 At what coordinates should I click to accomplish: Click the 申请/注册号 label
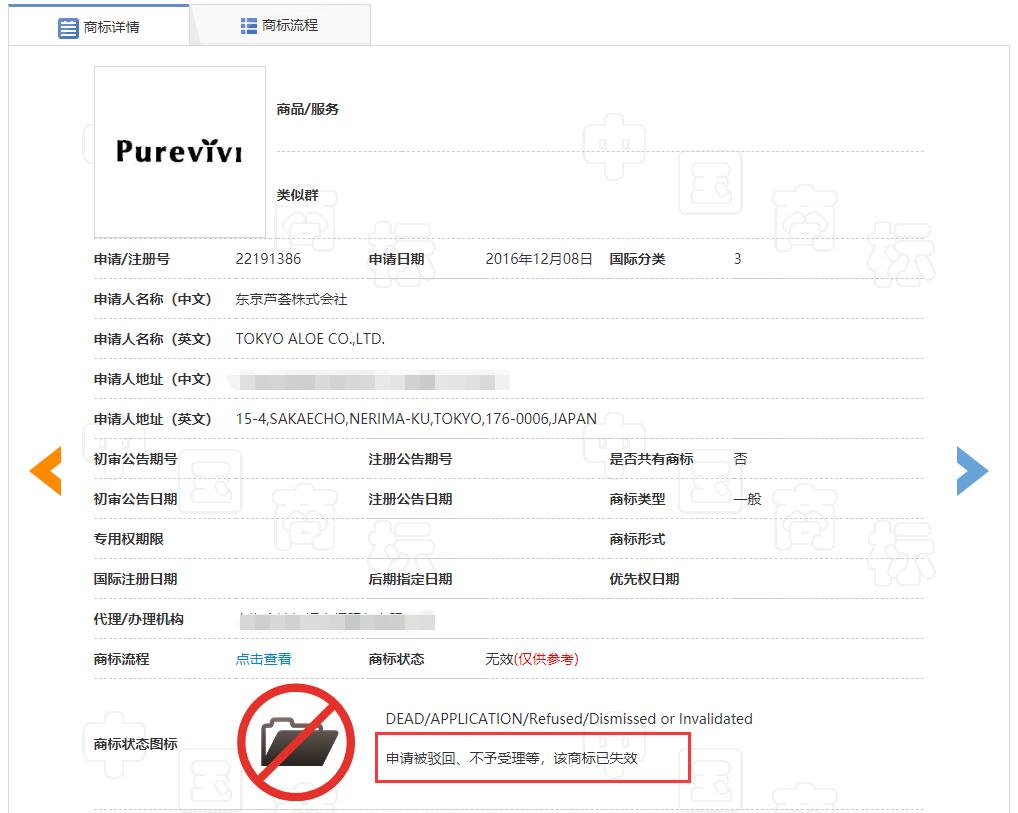131,259
